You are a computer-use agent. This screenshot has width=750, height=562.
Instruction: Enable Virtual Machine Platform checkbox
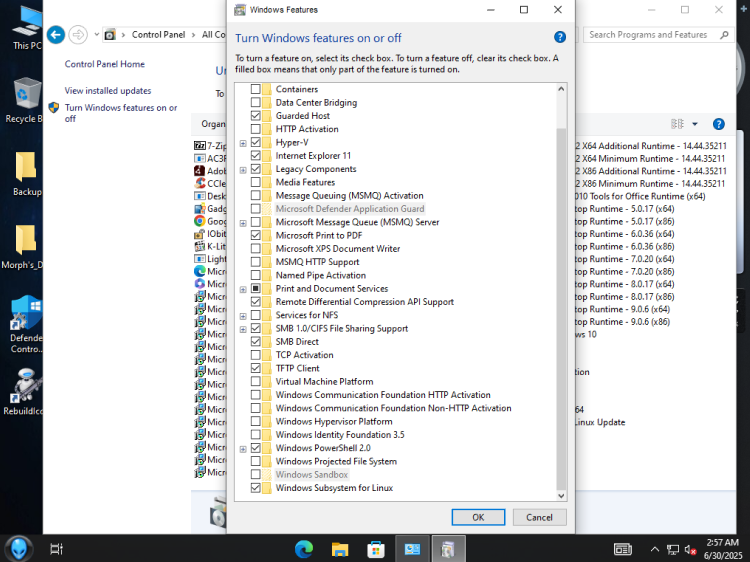point(255,382)
